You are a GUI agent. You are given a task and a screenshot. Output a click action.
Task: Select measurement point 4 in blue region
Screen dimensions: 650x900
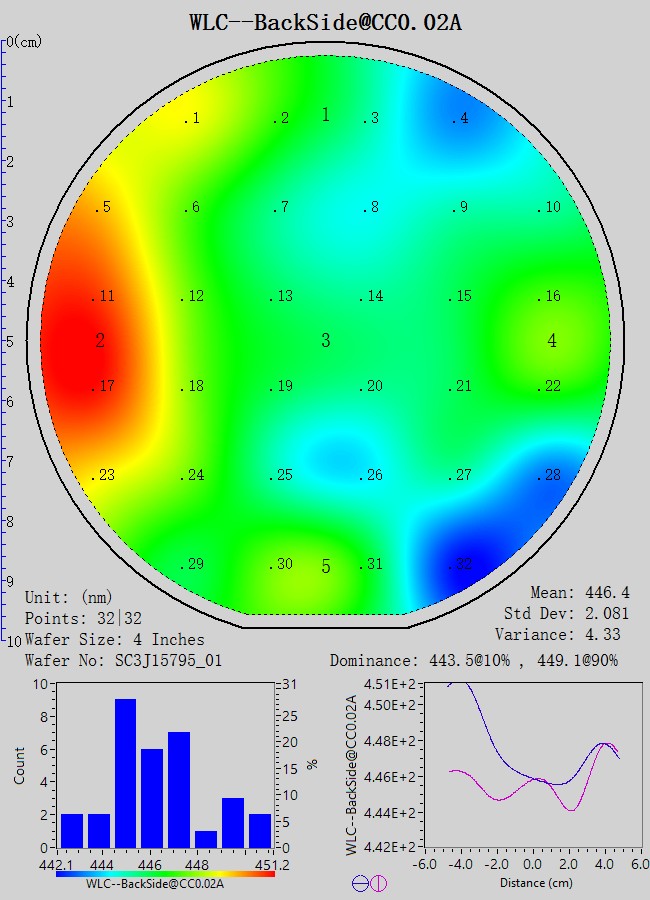(459, 119)
